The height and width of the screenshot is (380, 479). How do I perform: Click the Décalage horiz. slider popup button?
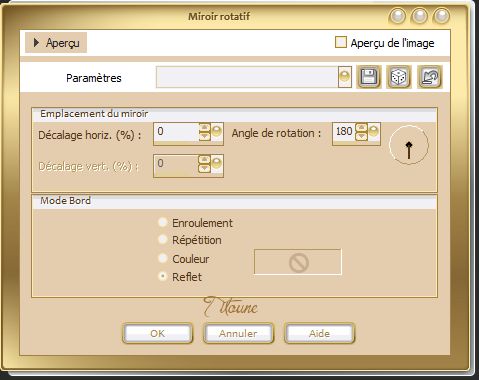point(217,131)
